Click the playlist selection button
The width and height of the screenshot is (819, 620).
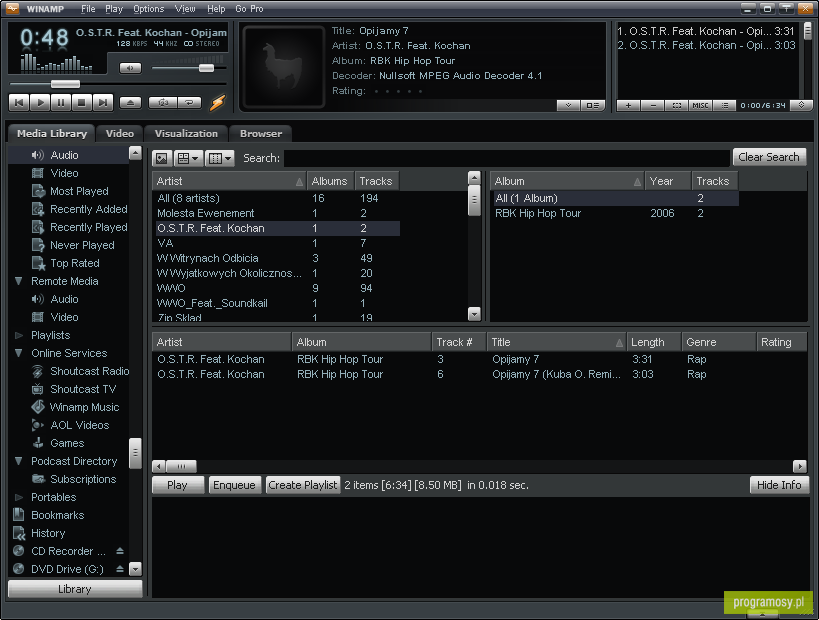(x=677, y=106)
